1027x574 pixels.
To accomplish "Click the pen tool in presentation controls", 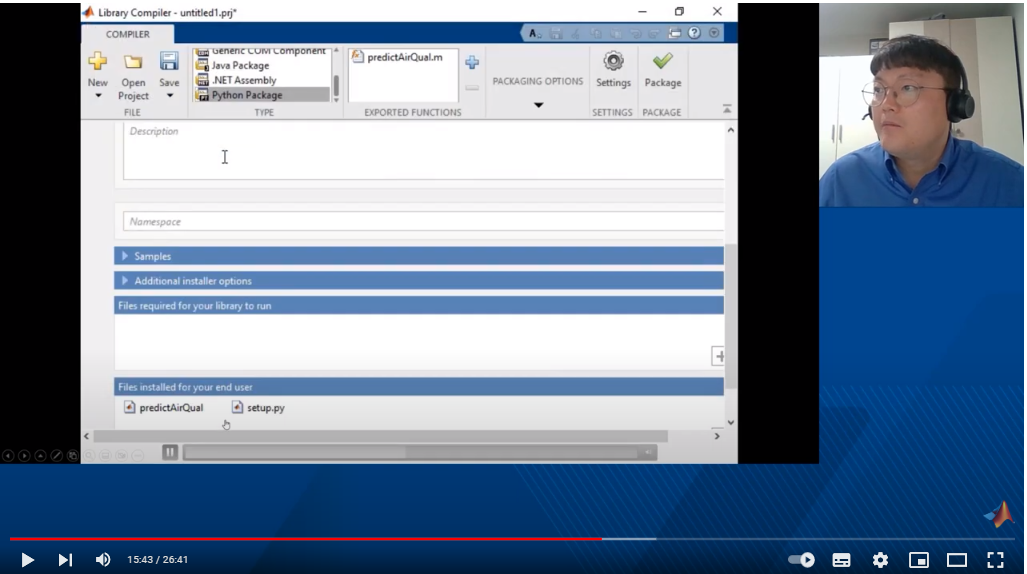I will [x=56, y=455].
